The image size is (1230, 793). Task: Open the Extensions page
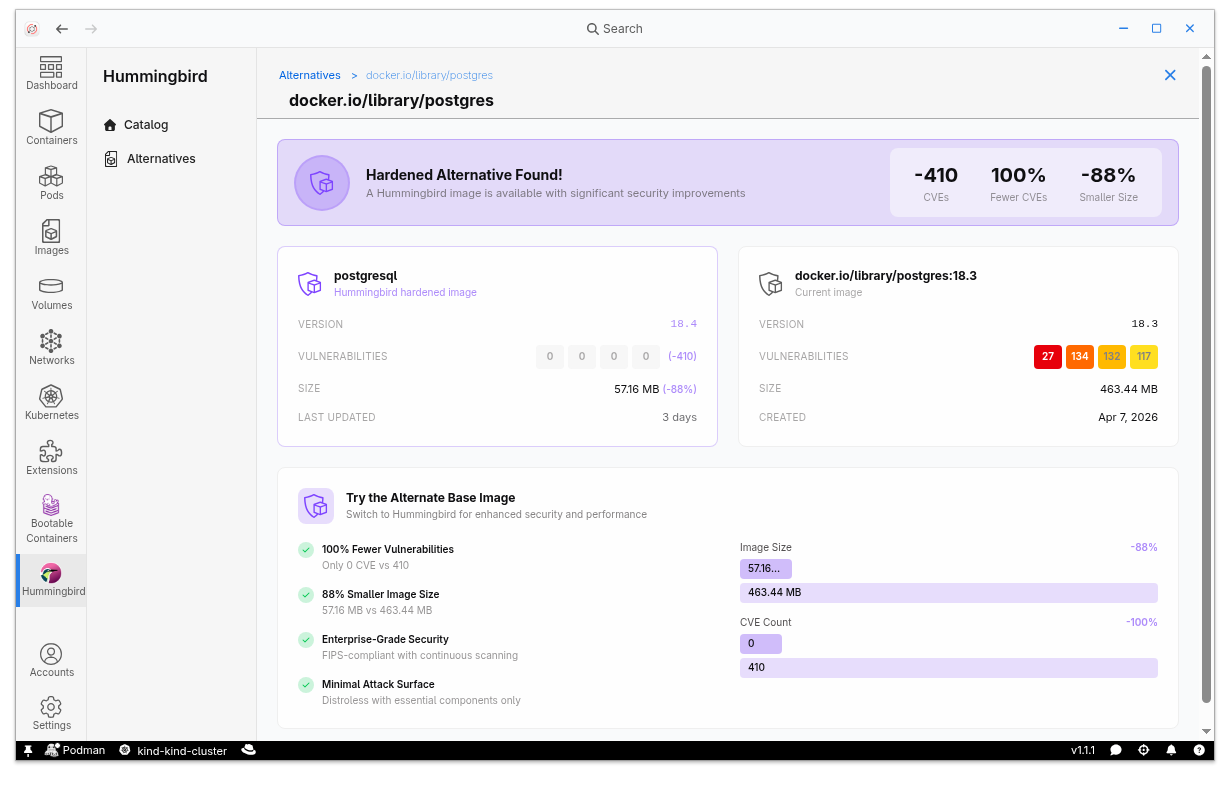(51, 458)
